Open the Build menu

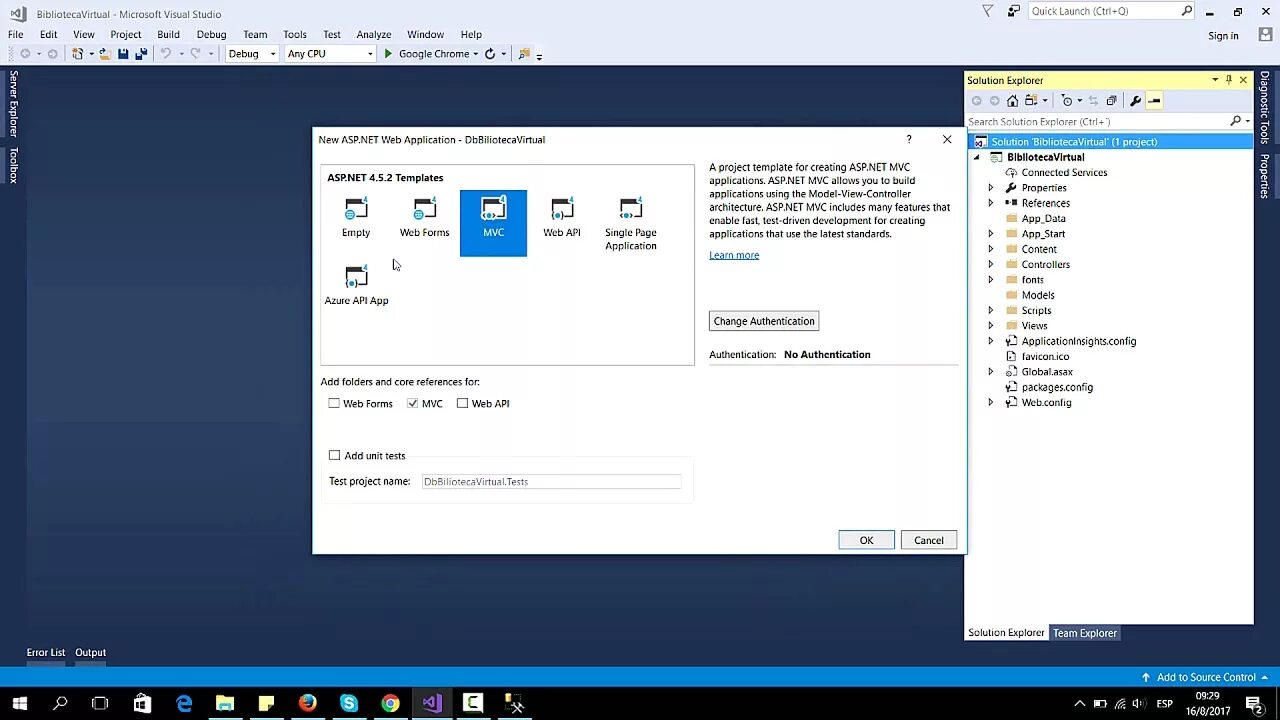tap(168, 34)
